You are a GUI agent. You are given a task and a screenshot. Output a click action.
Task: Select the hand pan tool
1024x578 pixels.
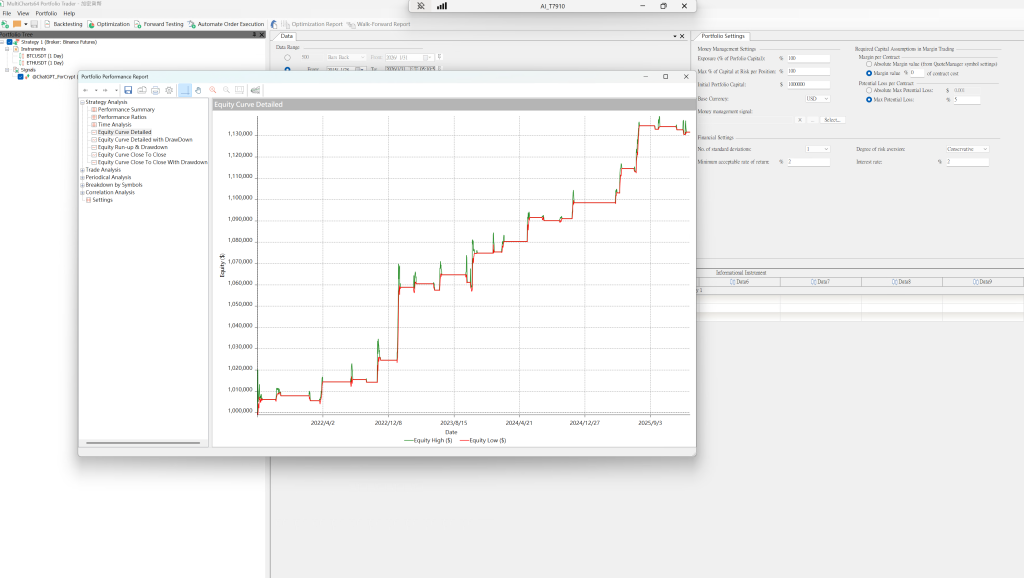198,90
